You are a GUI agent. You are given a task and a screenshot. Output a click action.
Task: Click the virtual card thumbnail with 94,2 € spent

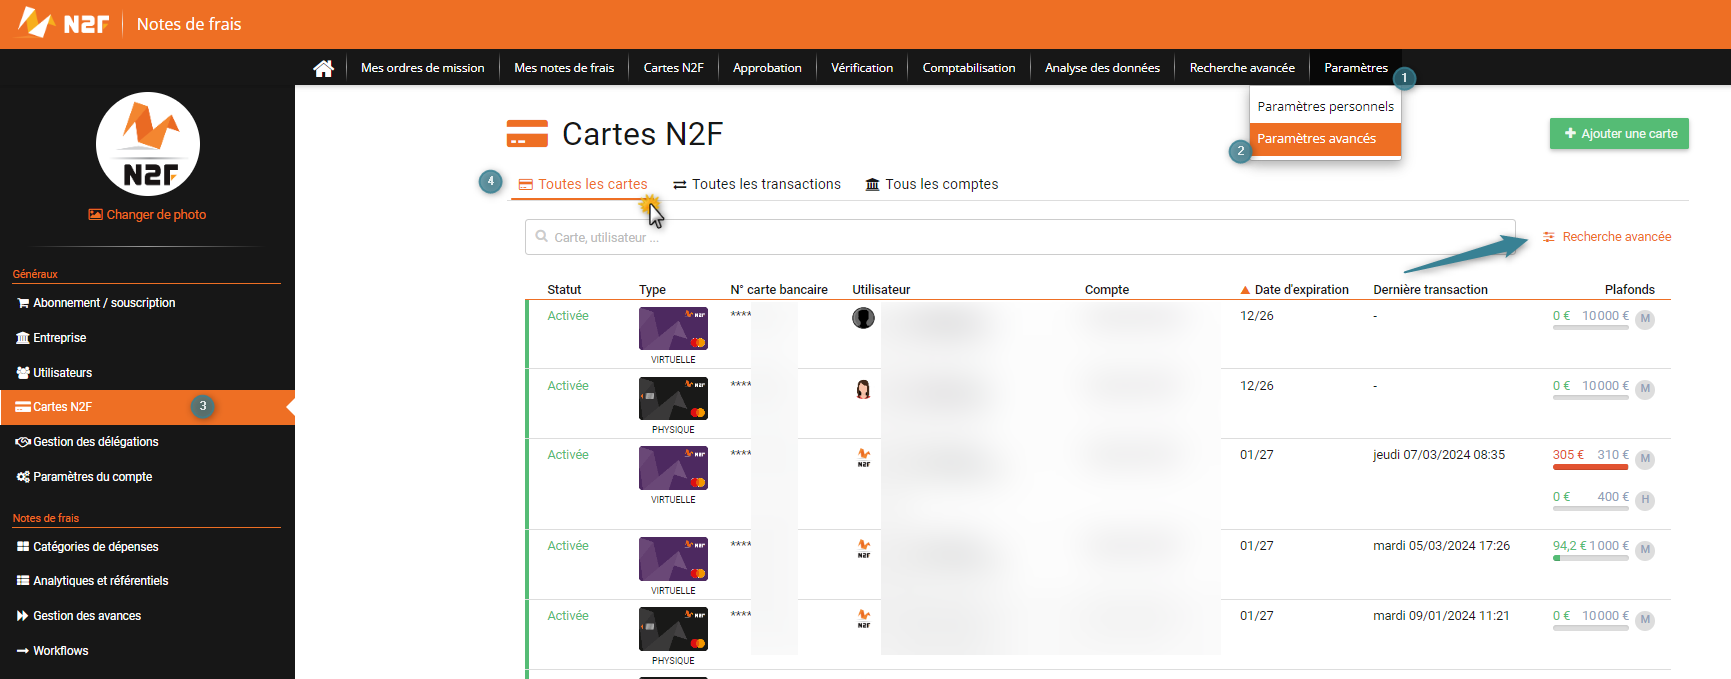point(673,559)
